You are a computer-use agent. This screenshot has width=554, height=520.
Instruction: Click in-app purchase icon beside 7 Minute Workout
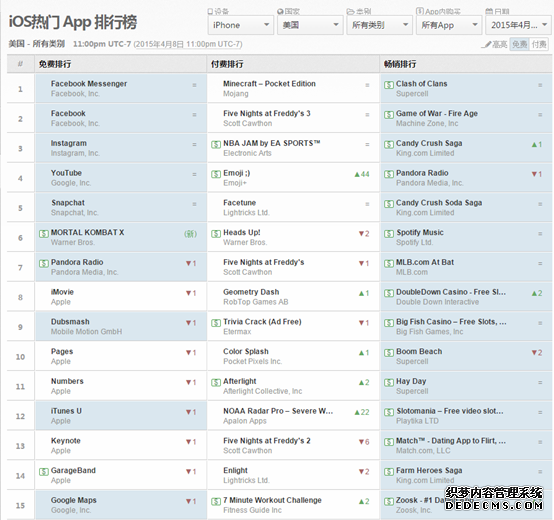216,501
